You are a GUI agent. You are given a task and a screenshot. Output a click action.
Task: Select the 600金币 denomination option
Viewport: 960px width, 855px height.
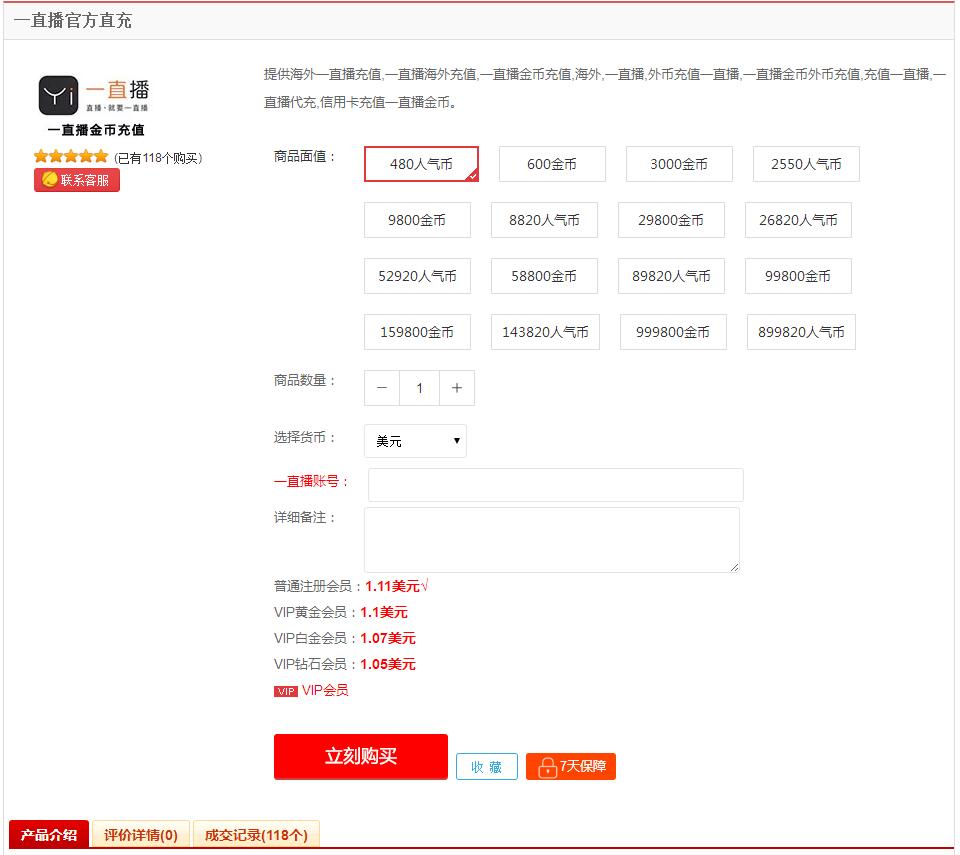click(552, 164)
